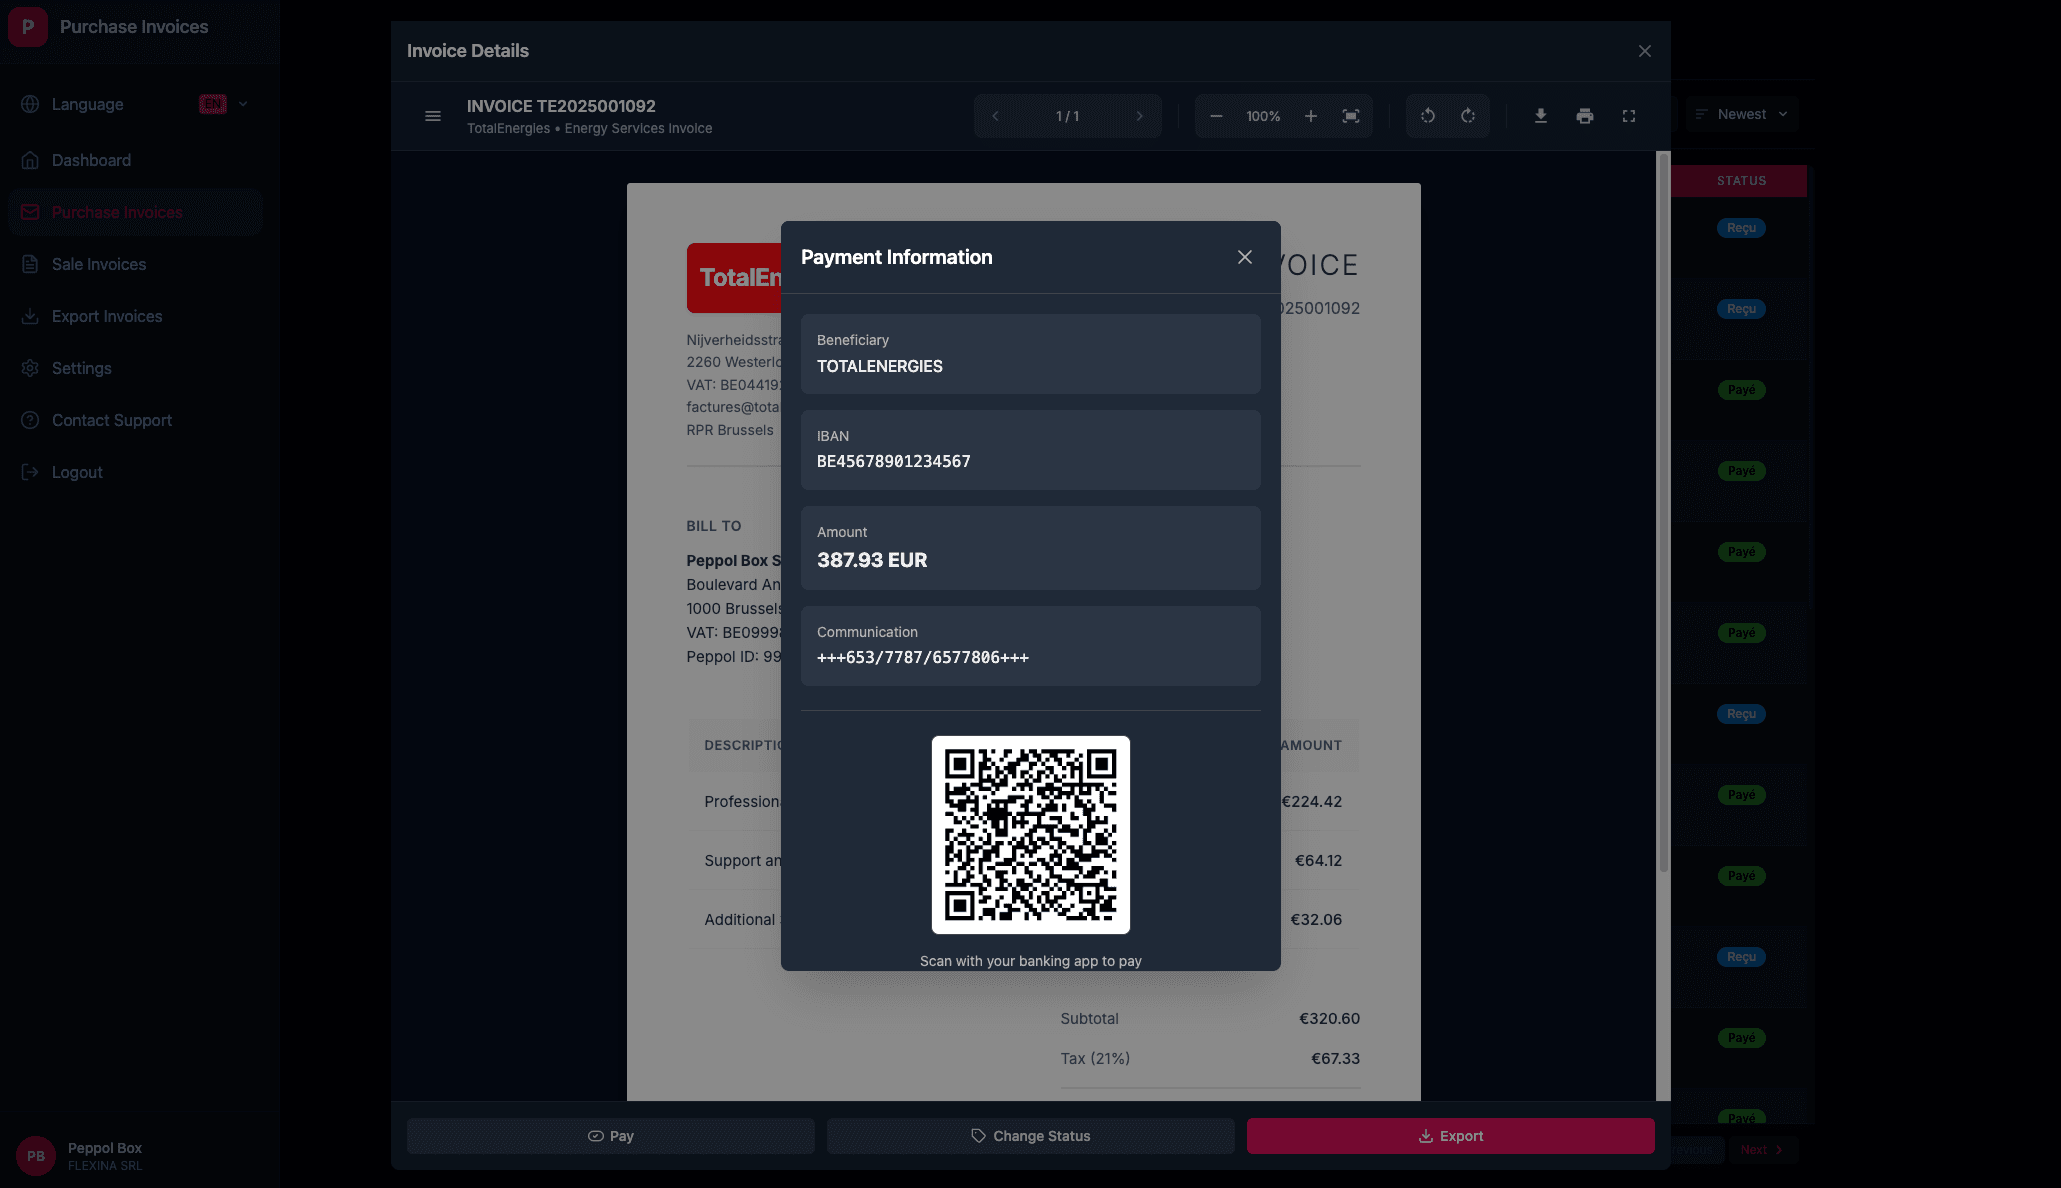
Task: Click the page indicator 1 / 1
Action: 1067,116
